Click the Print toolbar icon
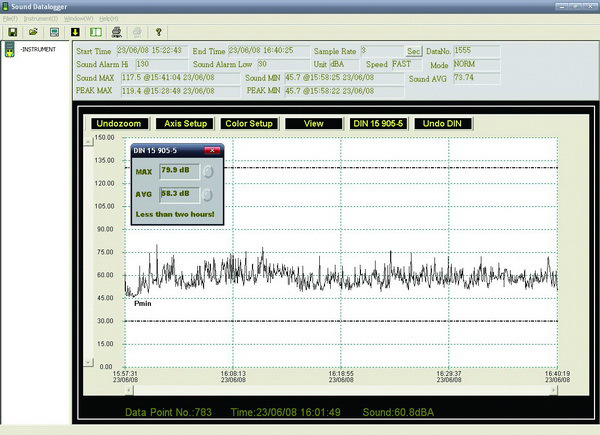Screen dimensions: 600x435 click(117, 32)
